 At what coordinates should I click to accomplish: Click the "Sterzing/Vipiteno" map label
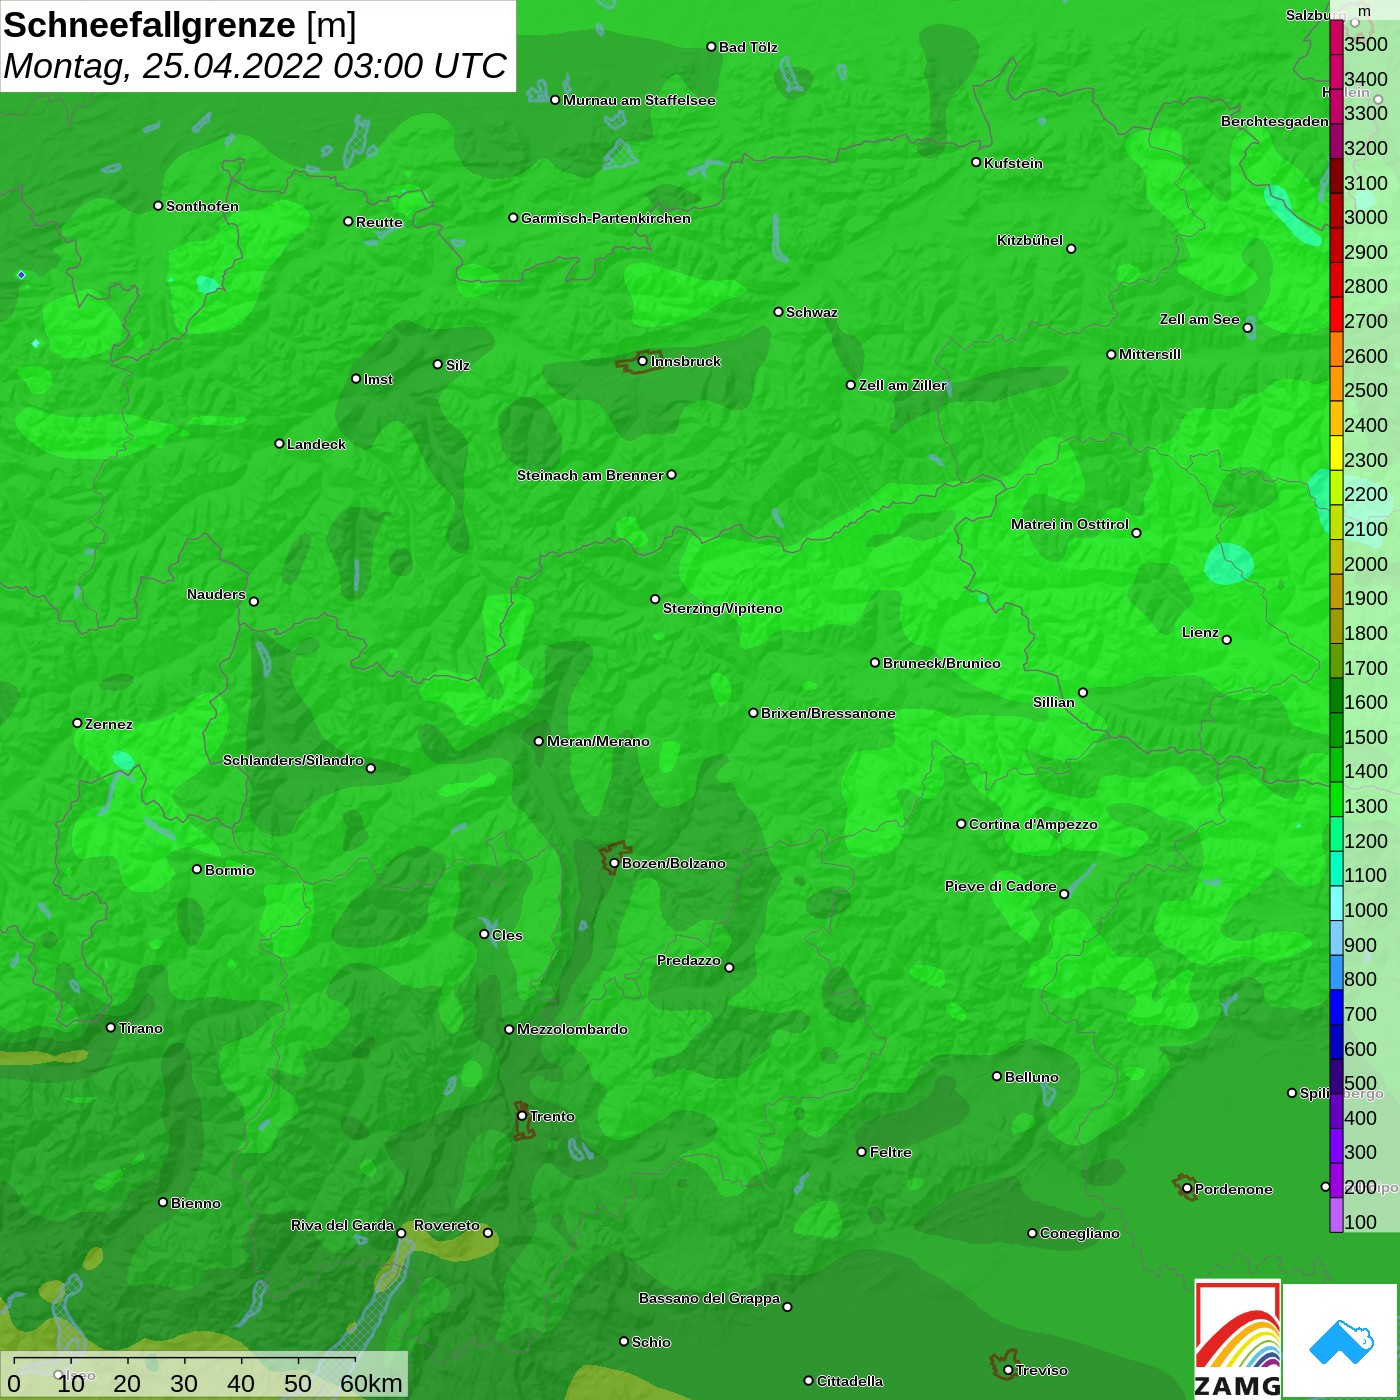point(723,608)
